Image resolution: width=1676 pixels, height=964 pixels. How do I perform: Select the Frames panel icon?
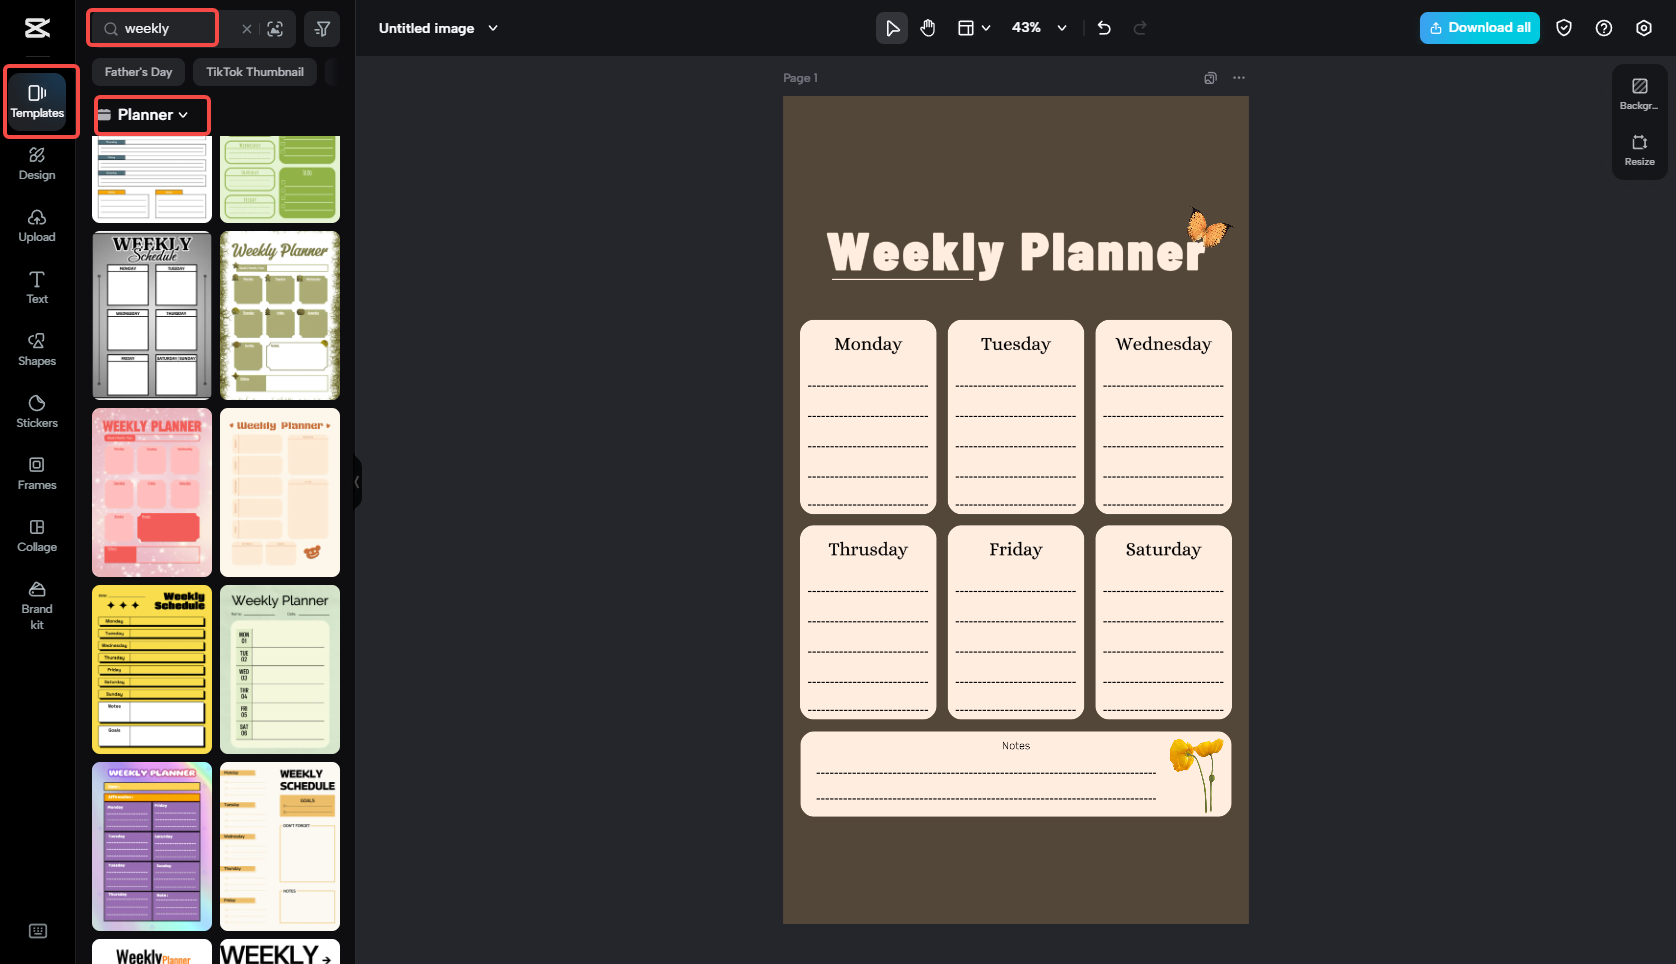coord(36,472)
